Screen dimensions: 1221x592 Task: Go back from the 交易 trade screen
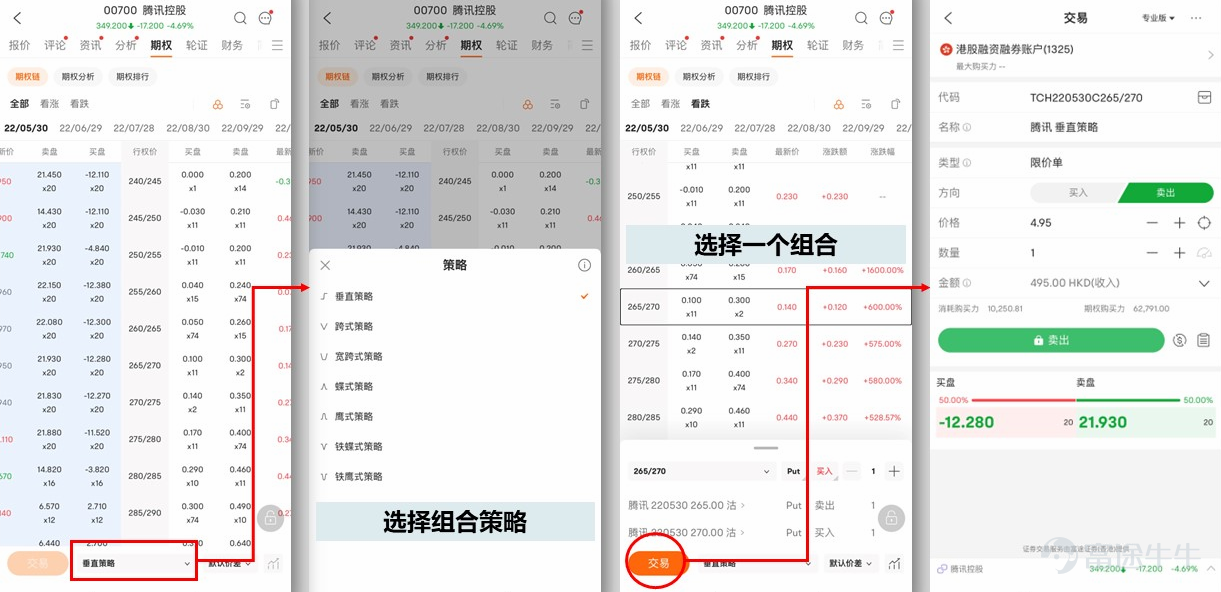tap(948, 18)
